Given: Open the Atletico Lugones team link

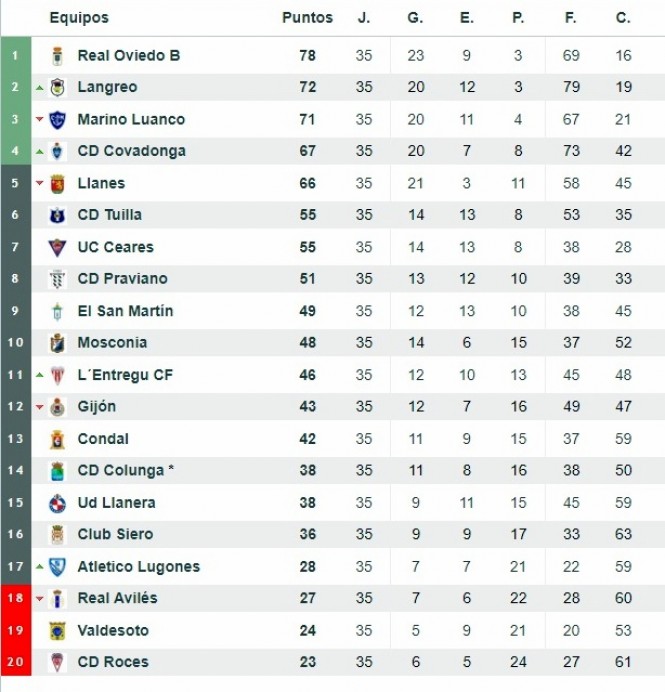Looking at the screenshot, I should [138, 567].
